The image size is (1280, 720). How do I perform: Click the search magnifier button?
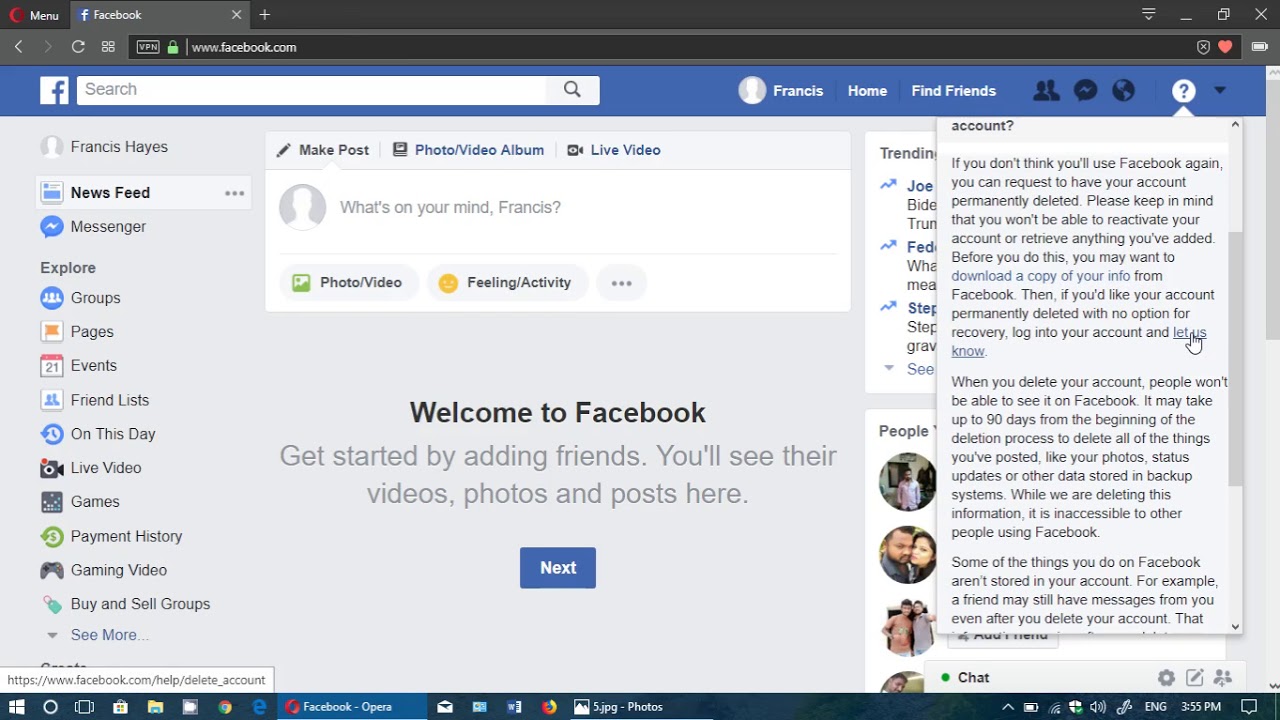(572, 90)
